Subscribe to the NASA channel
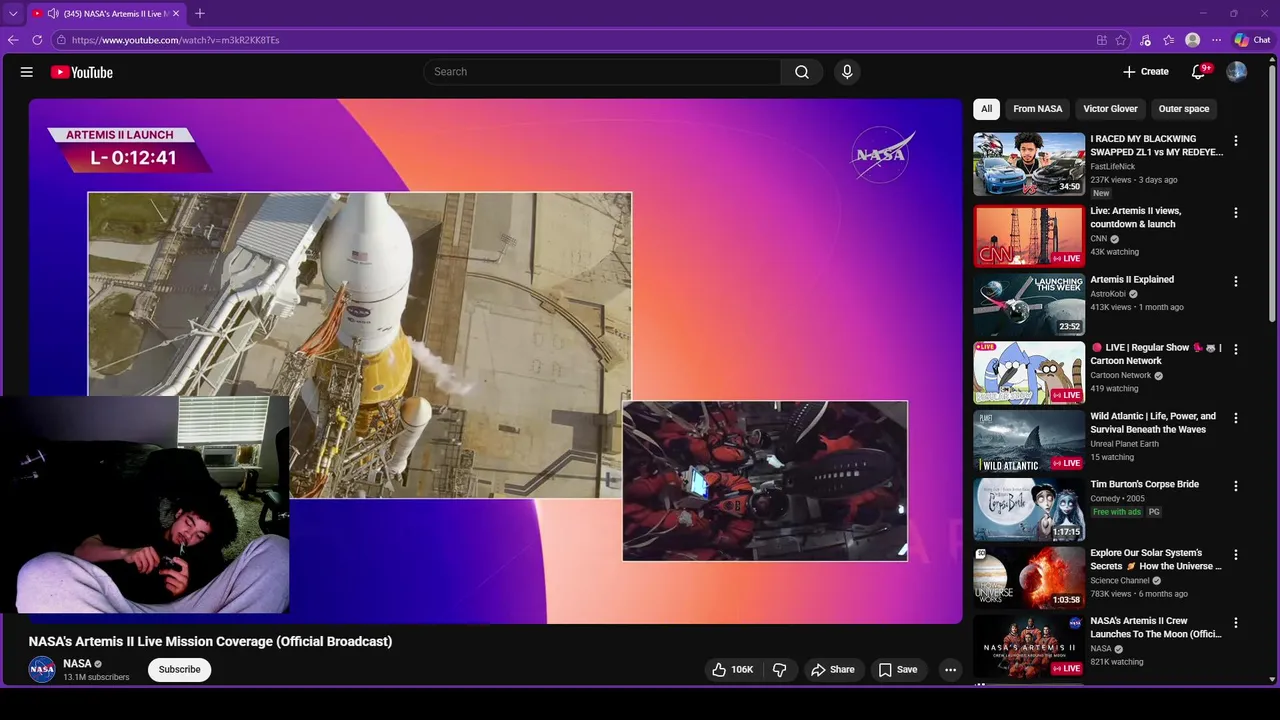The width and height of the screenshot is (1280, 720). pyautogui.click(x=179, y=670)
